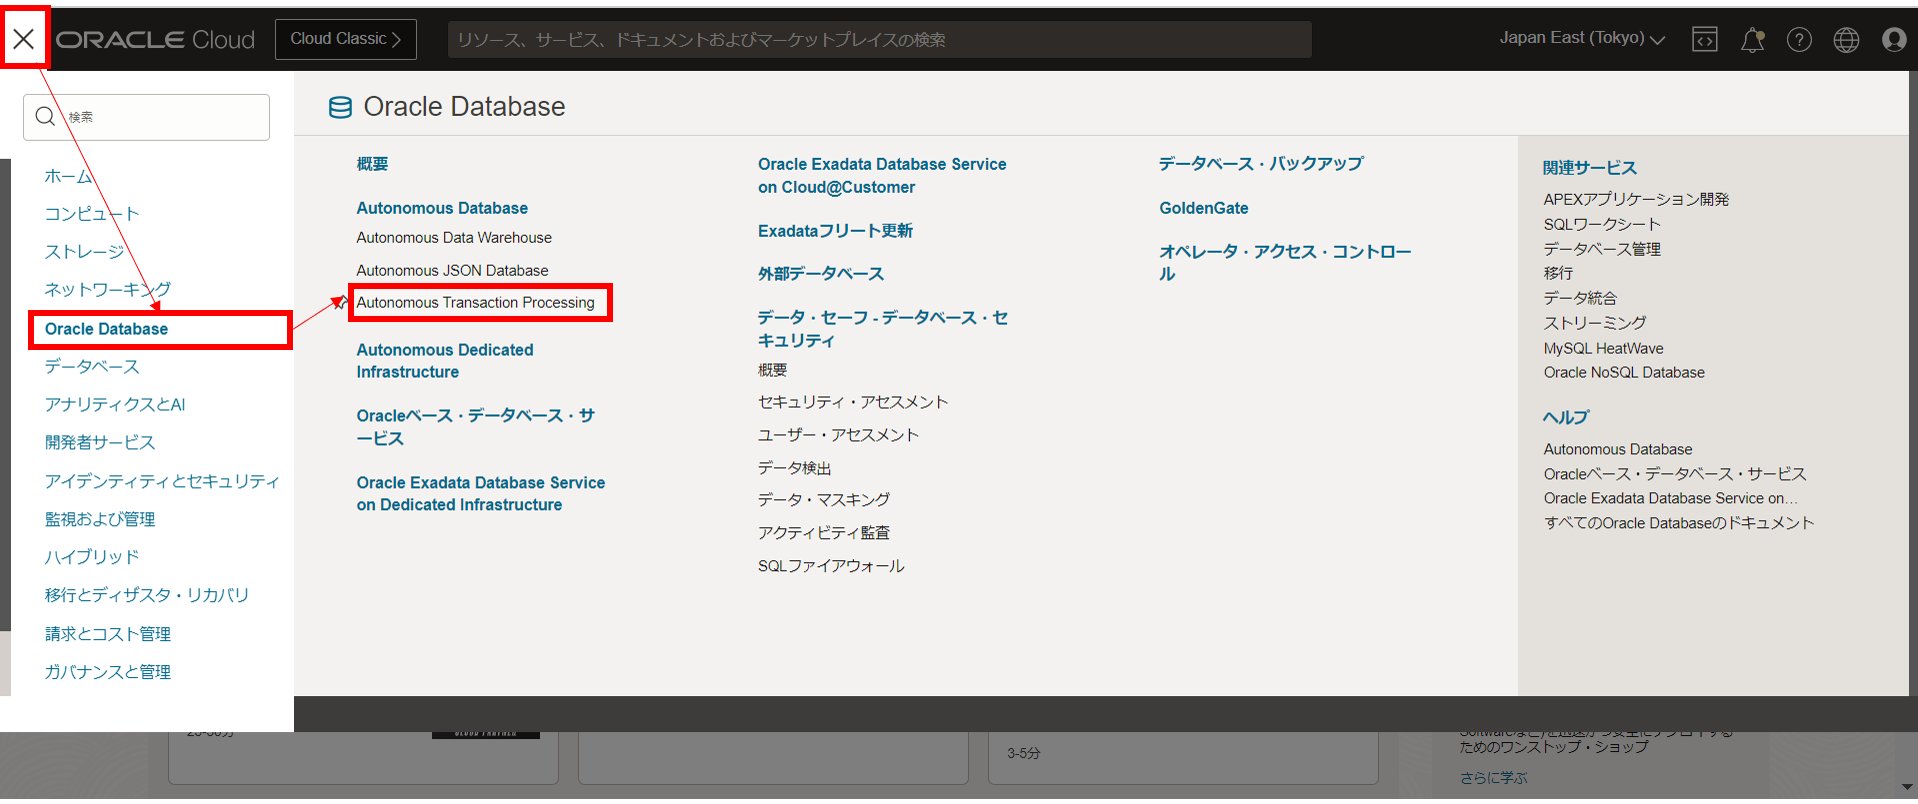The width and height of the screenshot is (1918, 804).
Task: Open the help question mark icon
Action: 1799,39
